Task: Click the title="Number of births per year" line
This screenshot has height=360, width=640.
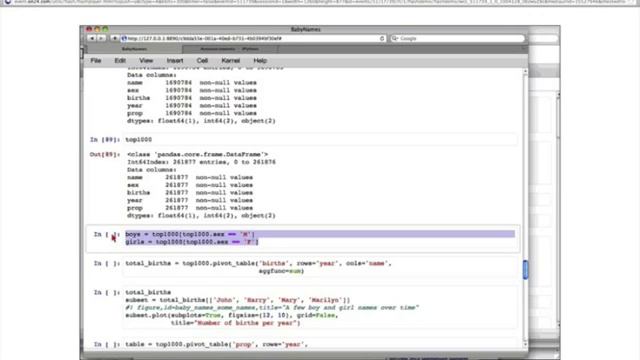Action: [236, 323]
